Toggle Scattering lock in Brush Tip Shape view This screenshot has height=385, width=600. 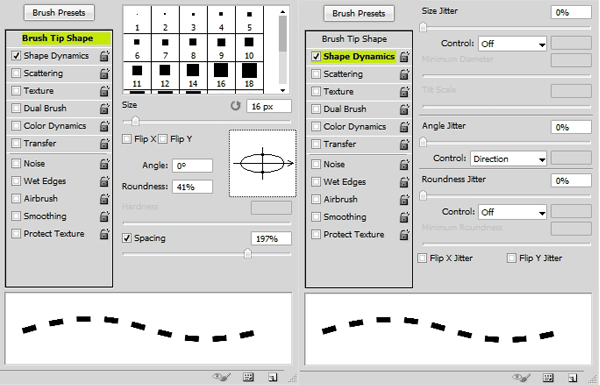coord(104,73)
